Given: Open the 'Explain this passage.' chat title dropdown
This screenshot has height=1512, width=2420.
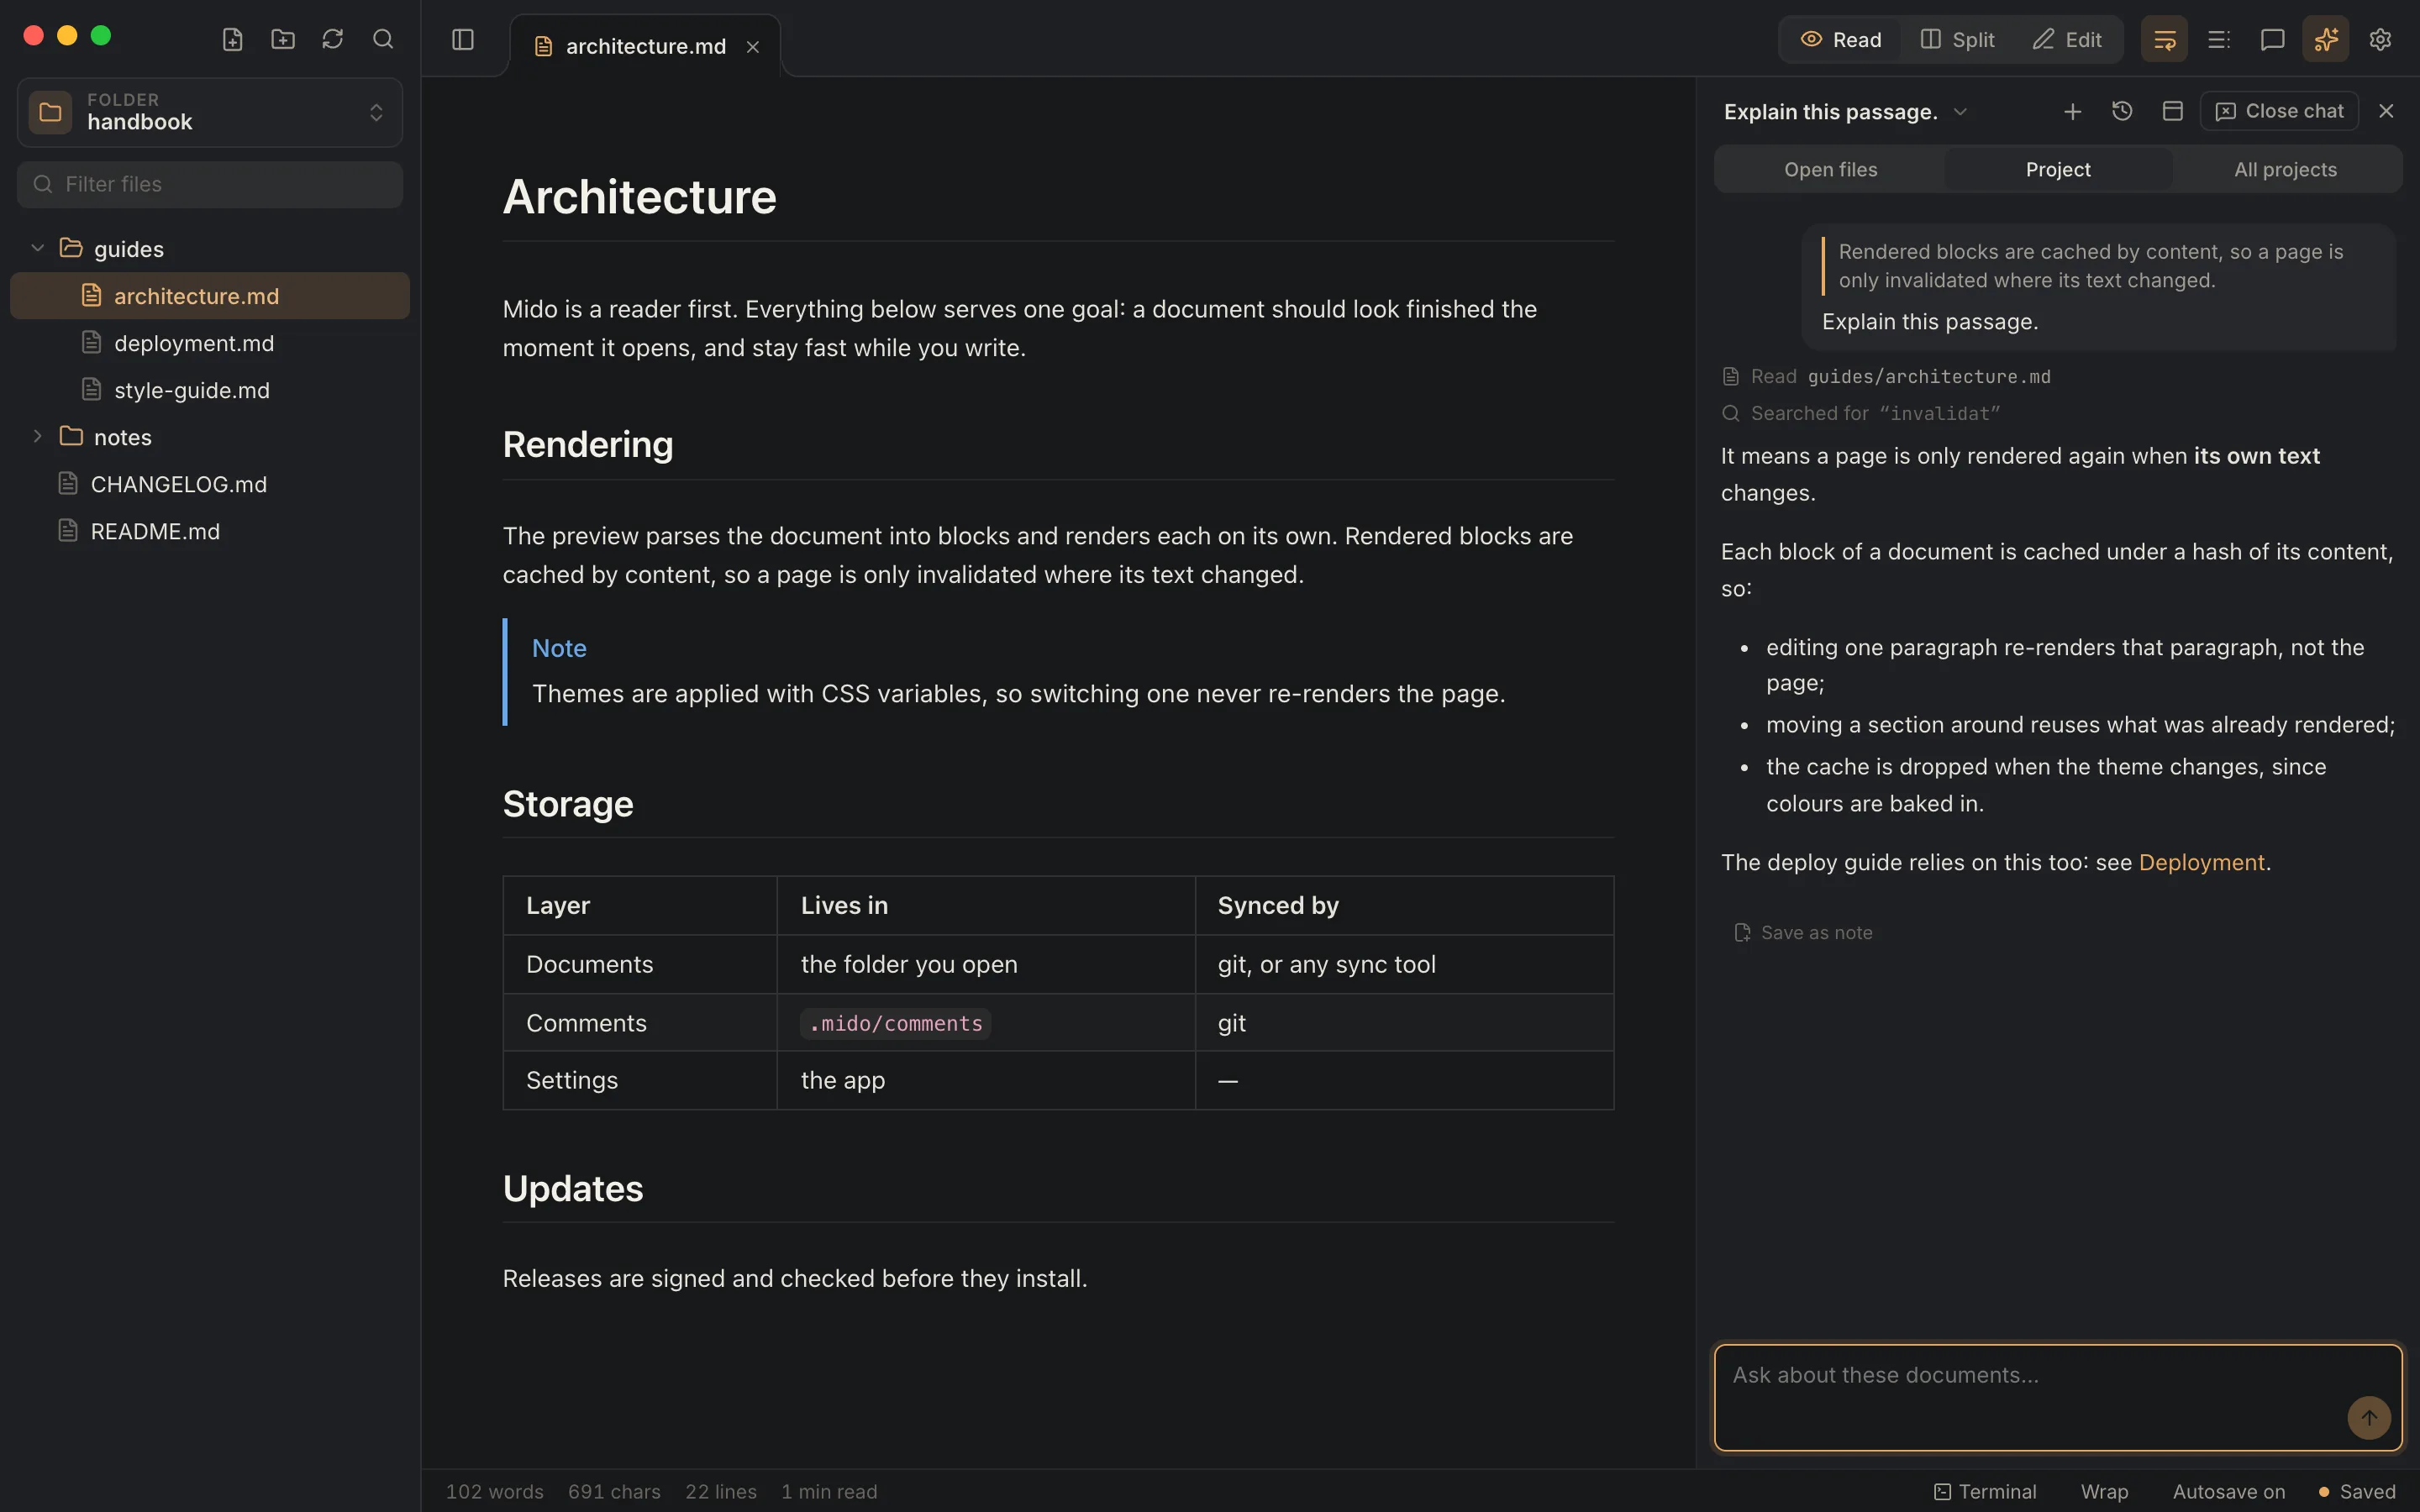Looking at the screenshot, I should coord(1846,111).
